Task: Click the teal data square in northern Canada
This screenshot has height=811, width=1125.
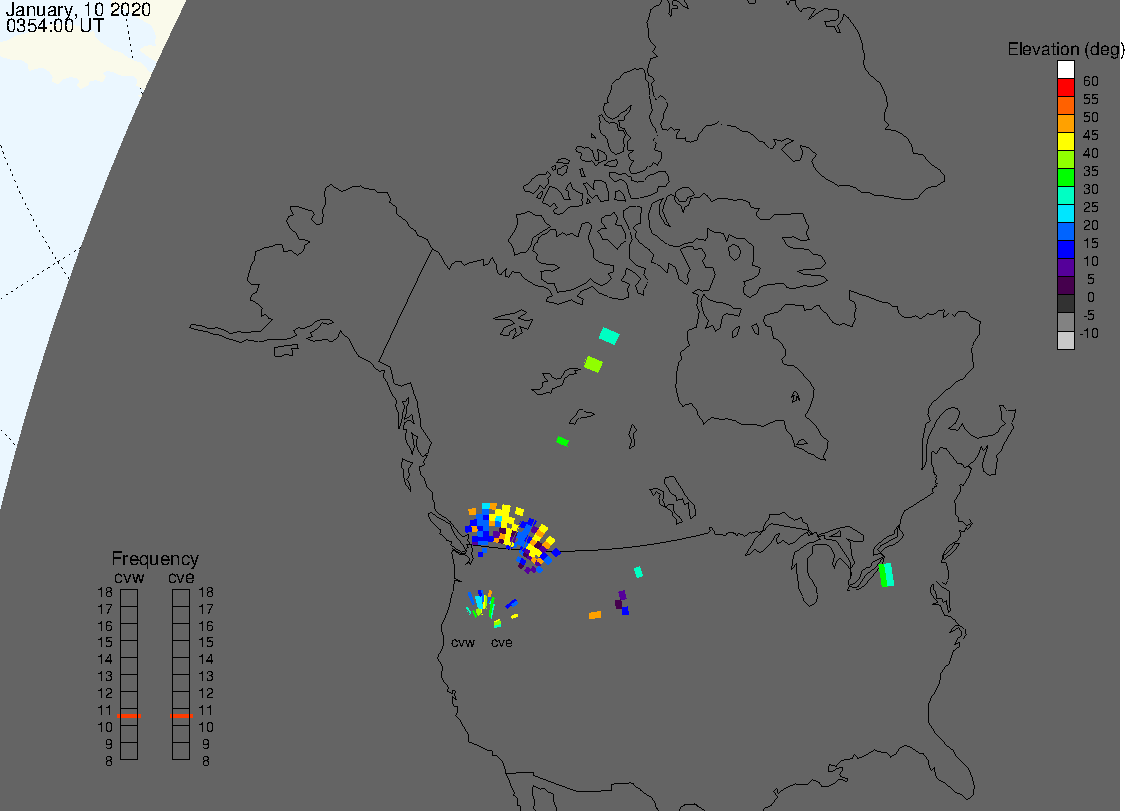Action: 609,336
